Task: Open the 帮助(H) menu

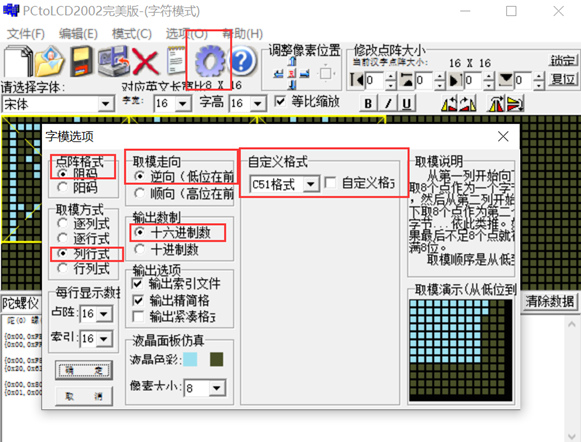Action: pyautogui.click(x=243, y=34)
